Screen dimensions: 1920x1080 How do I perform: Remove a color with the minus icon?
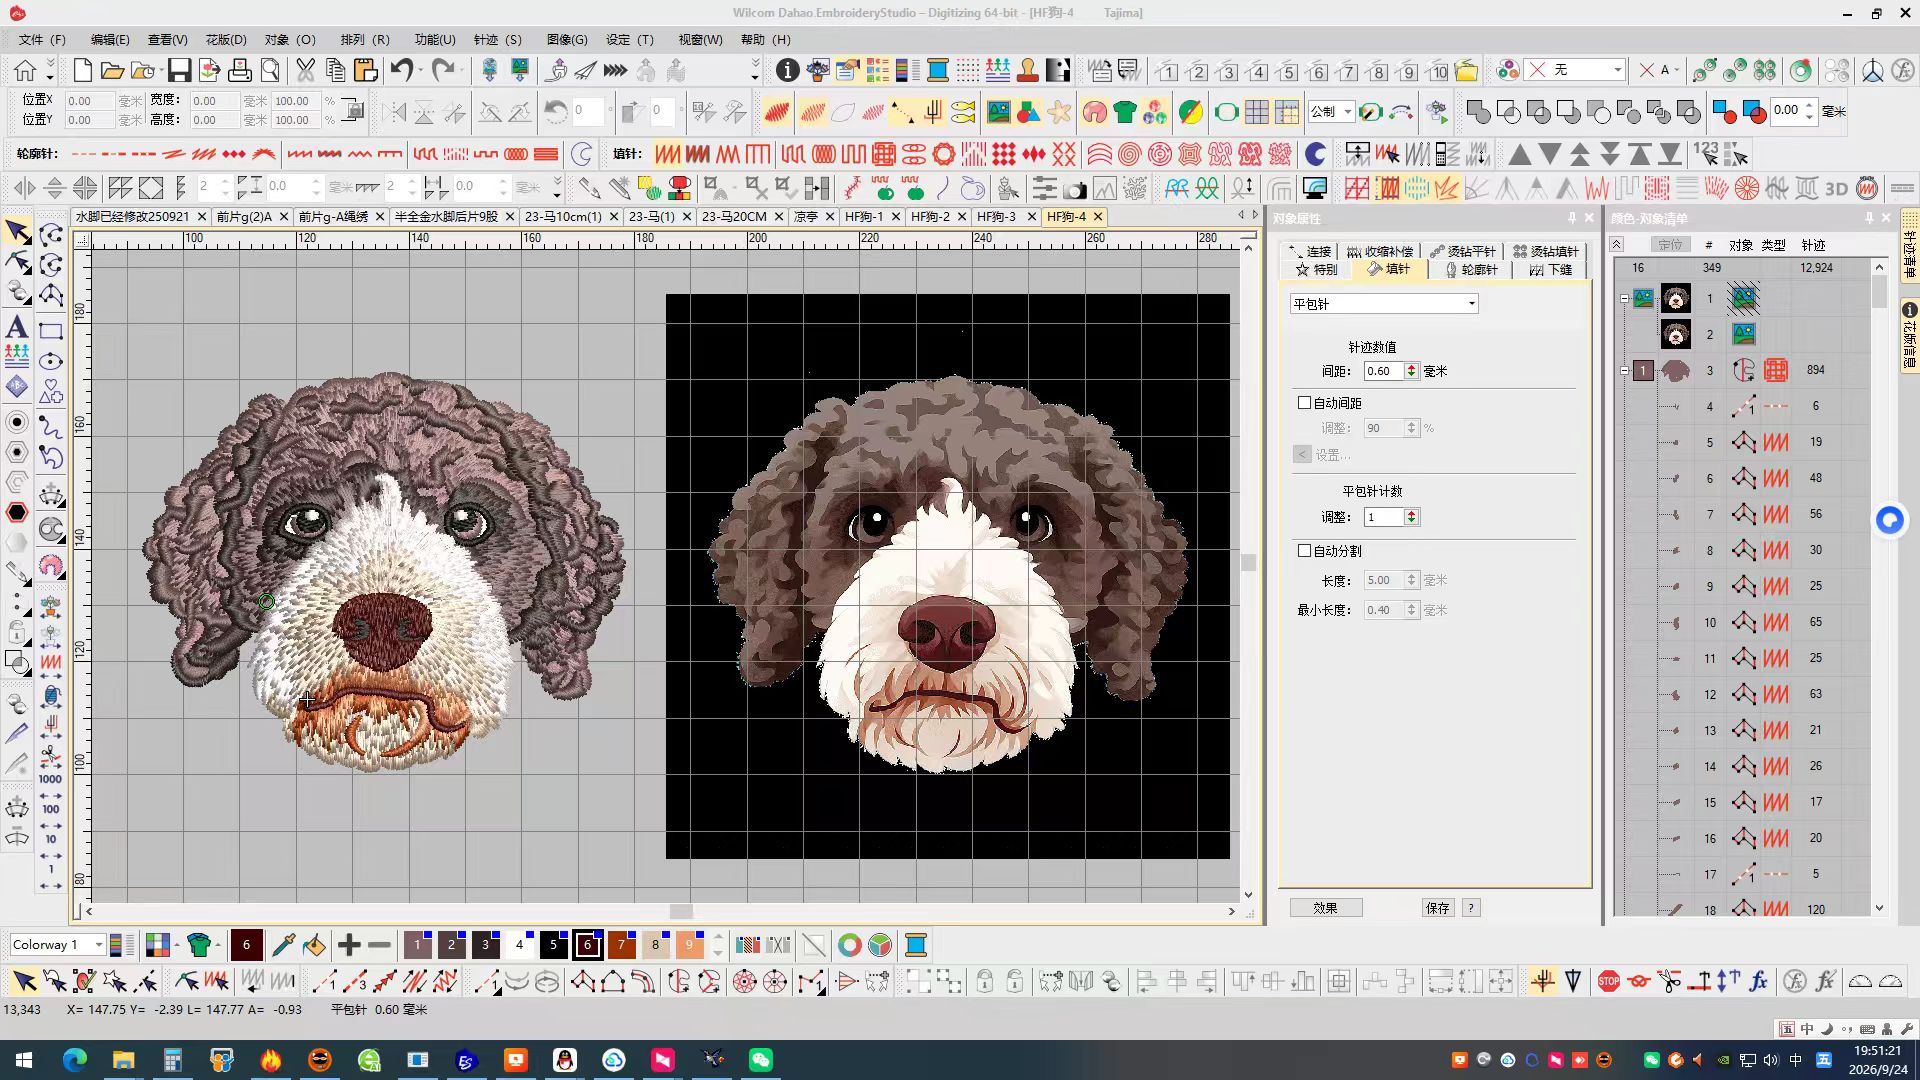pos(379,945)
